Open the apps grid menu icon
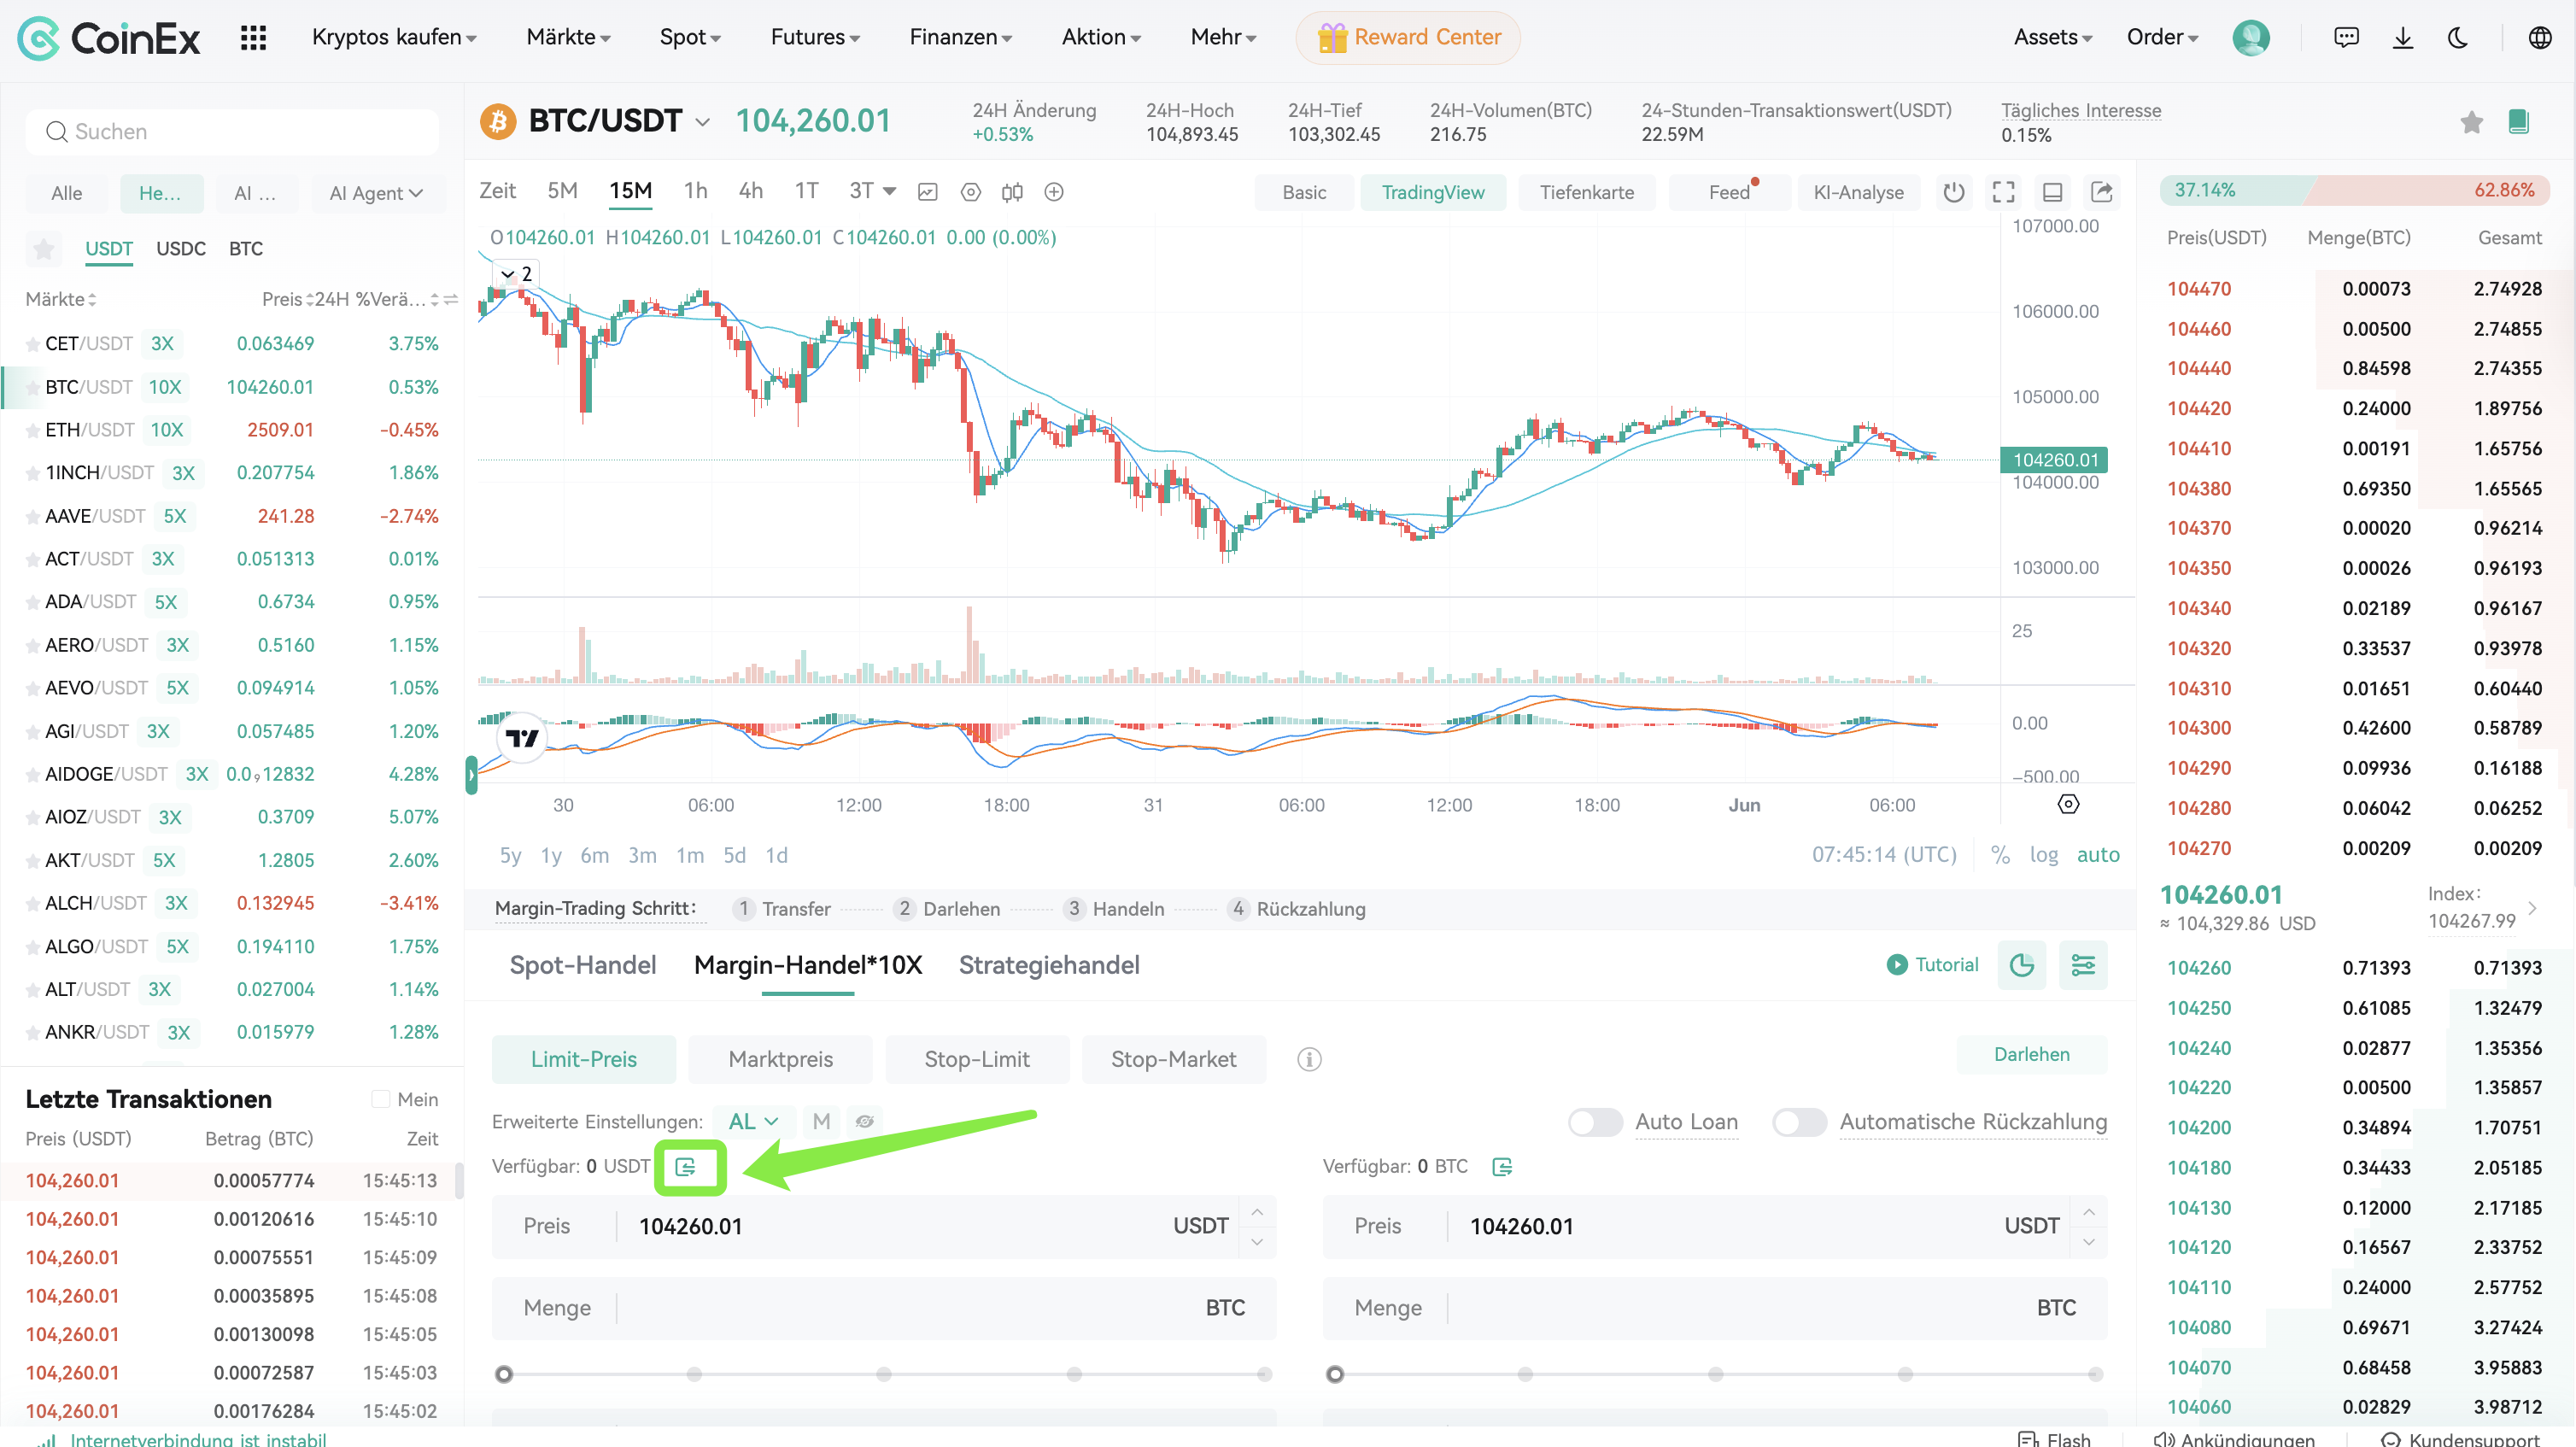This screenshot has width=2576, height=1447. click(x=253, y=37)
